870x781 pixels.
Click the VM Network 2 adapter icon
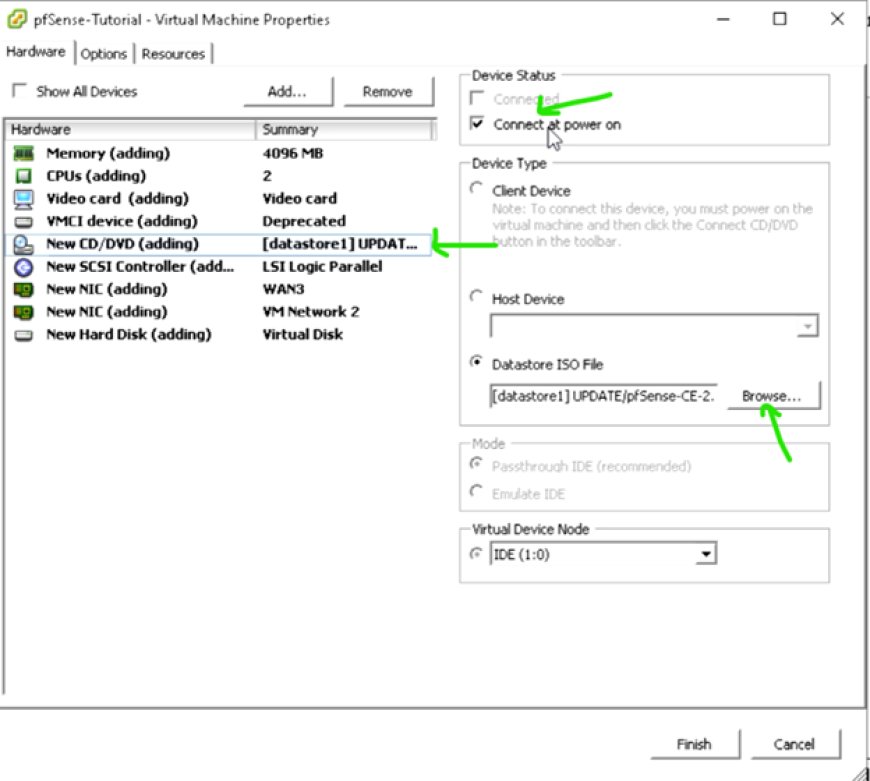tap(23, 312)
